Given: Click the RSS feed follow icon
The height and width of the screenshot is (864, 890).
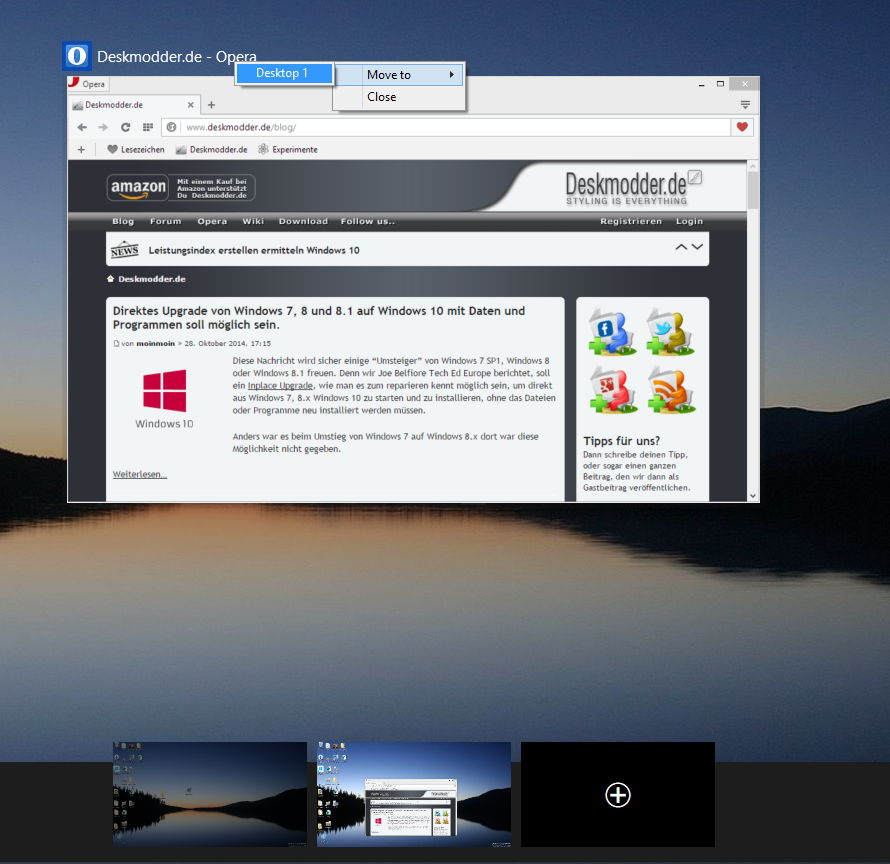Looking at the screenshot, I should point(671,390).
